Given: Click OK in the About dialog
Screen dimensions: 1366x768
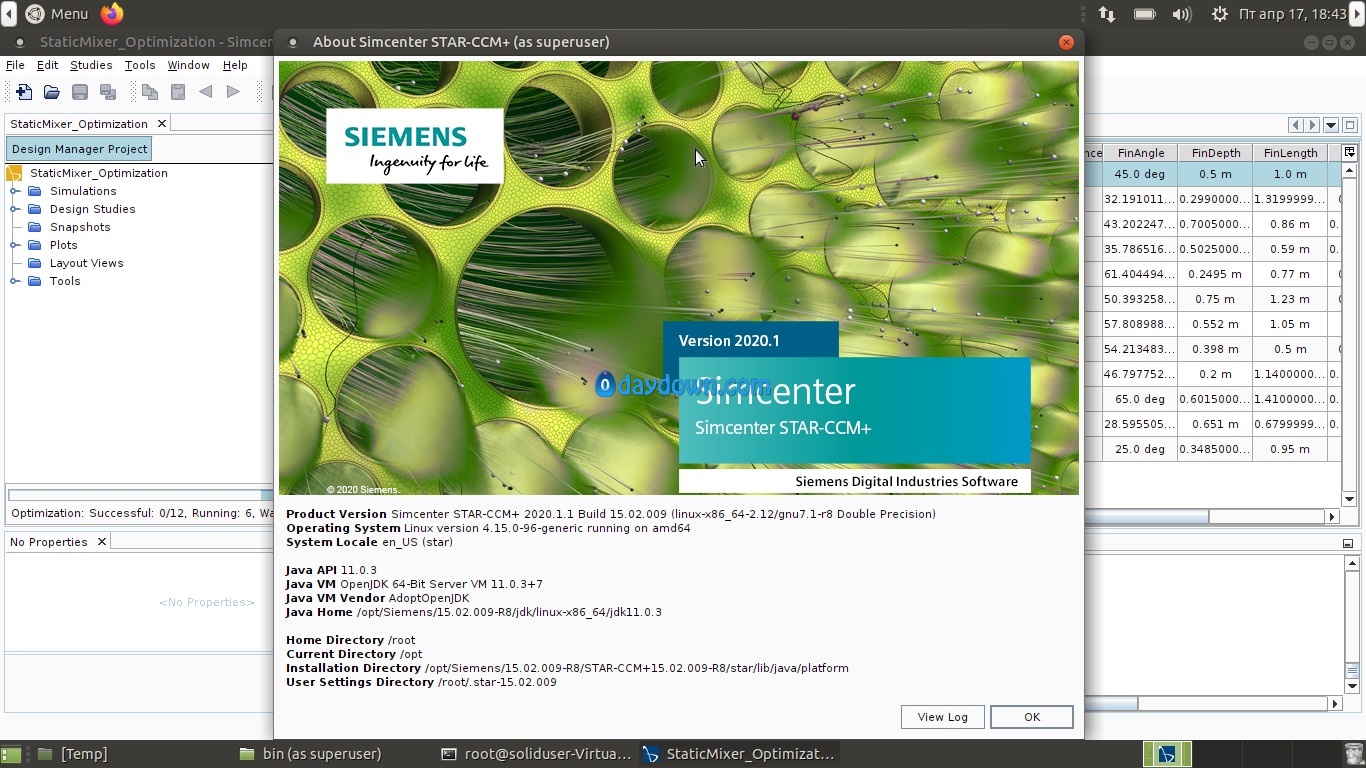Looking at the screenshot, I should [1032, 717].
